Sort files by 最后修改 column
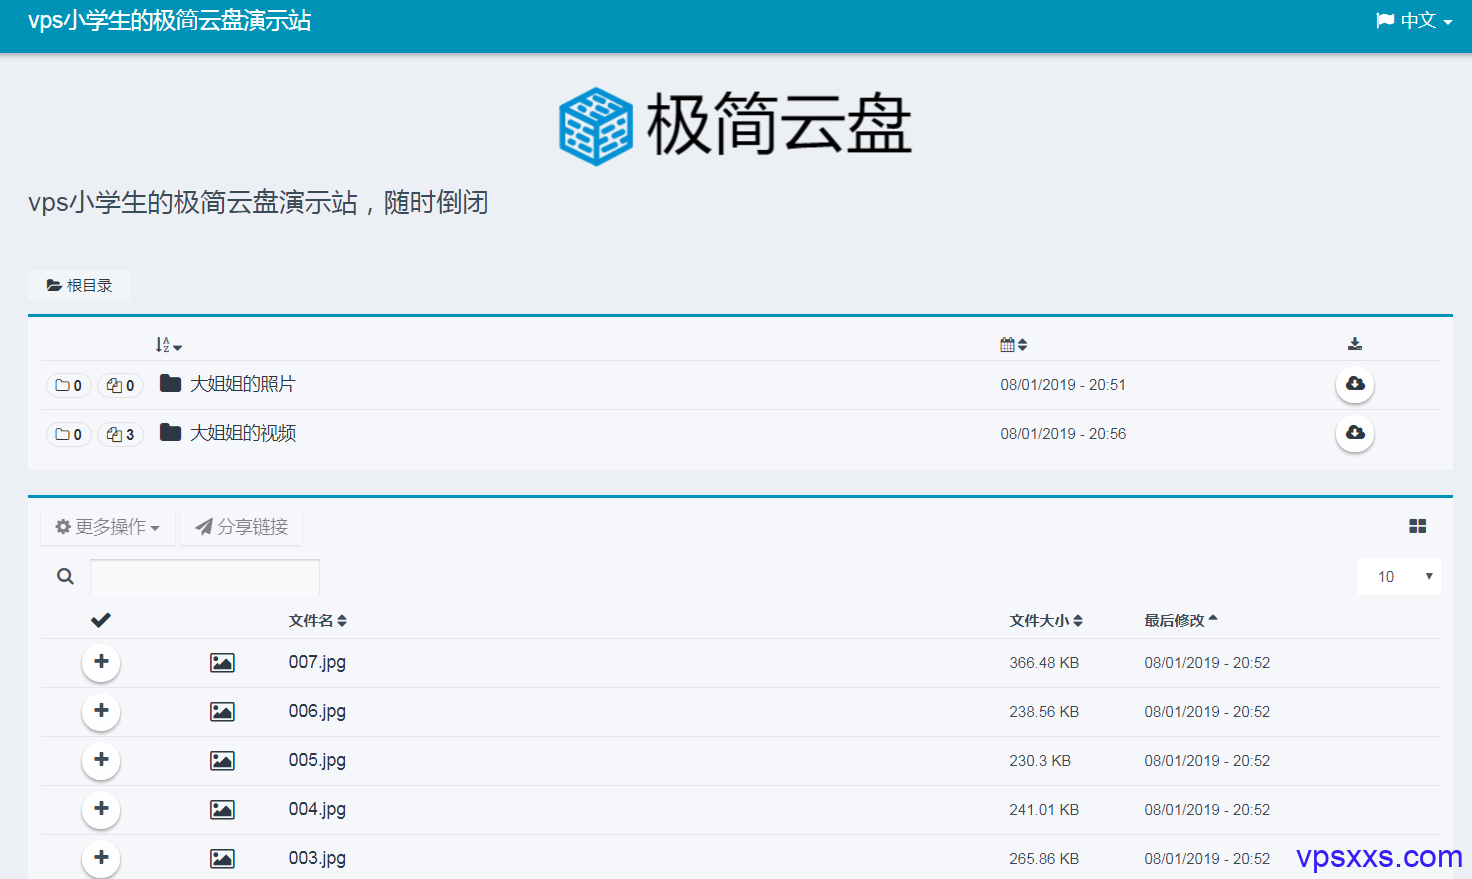Viewport: 1472px width, 879px height. pyautogui.click(x=1181, y=621)
